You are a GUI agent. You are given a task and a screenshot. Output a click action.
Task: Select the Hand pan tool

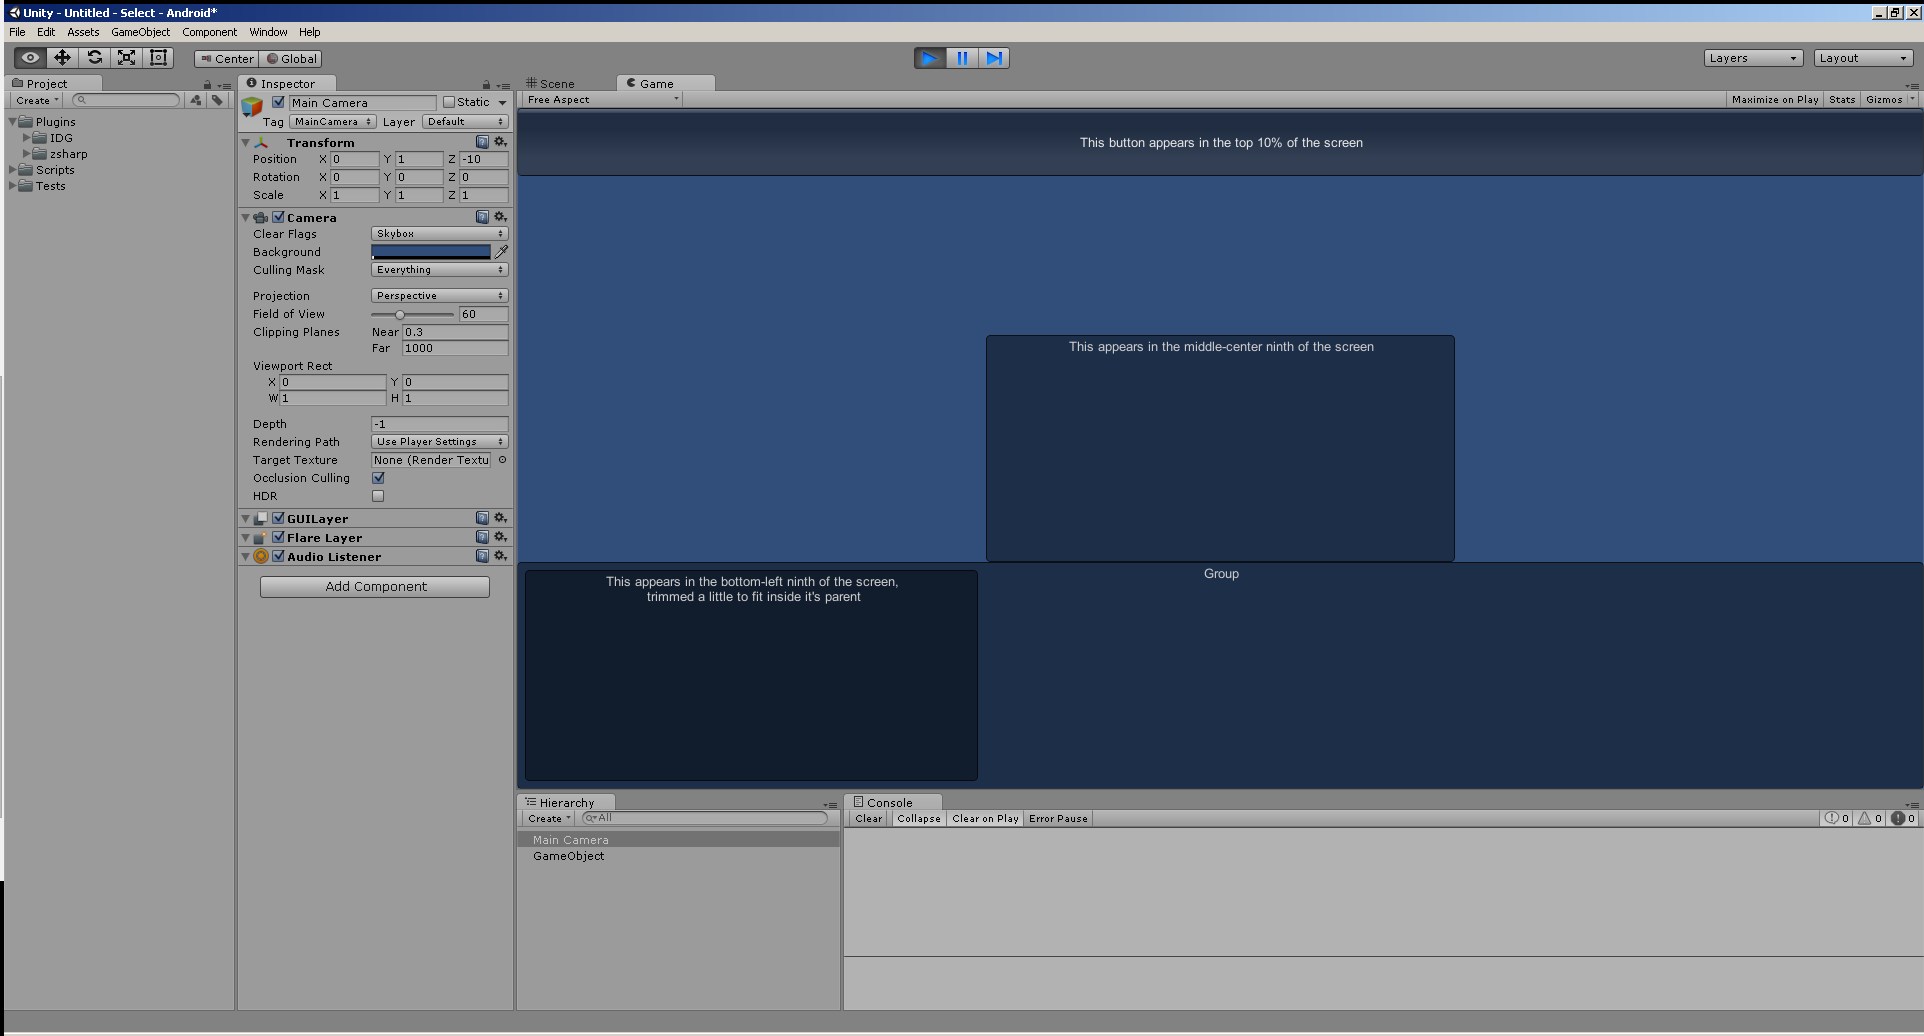(28, 58)
